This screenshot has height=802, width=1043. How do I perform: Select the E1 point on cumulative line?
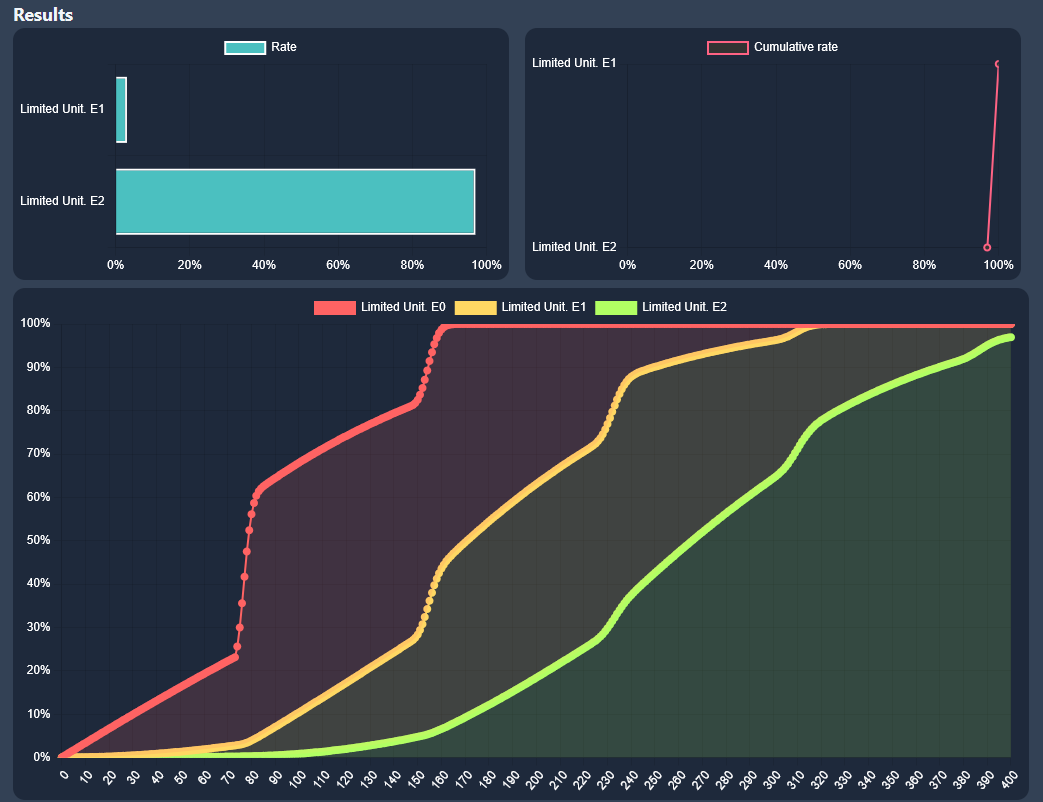coord(998,64)
